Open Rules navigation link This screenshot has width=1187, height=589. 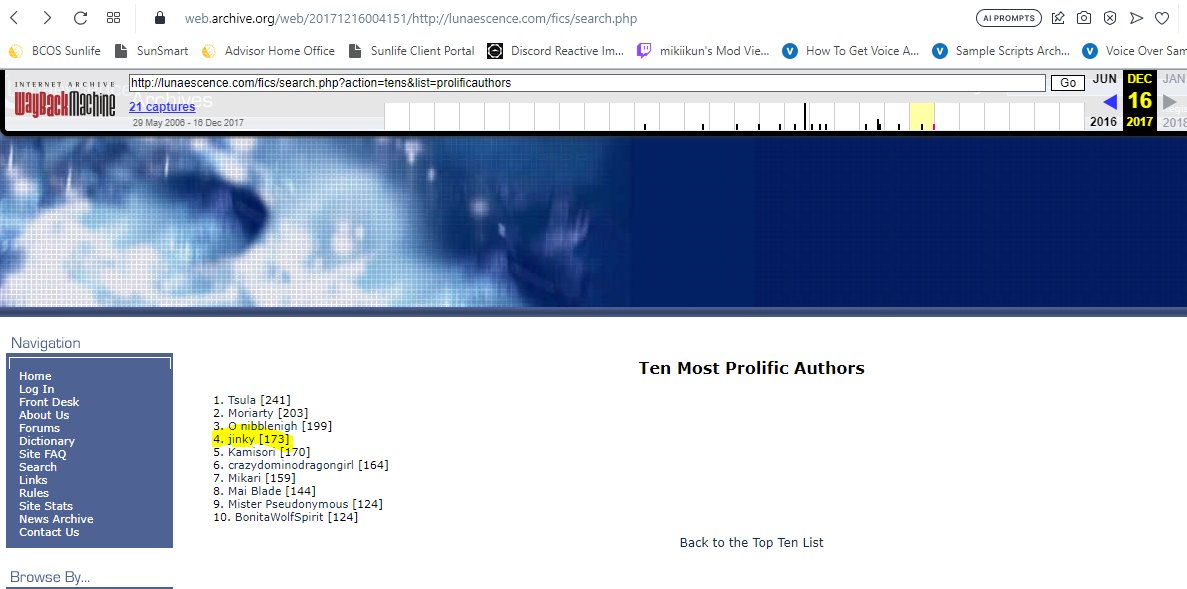[34, 493]
